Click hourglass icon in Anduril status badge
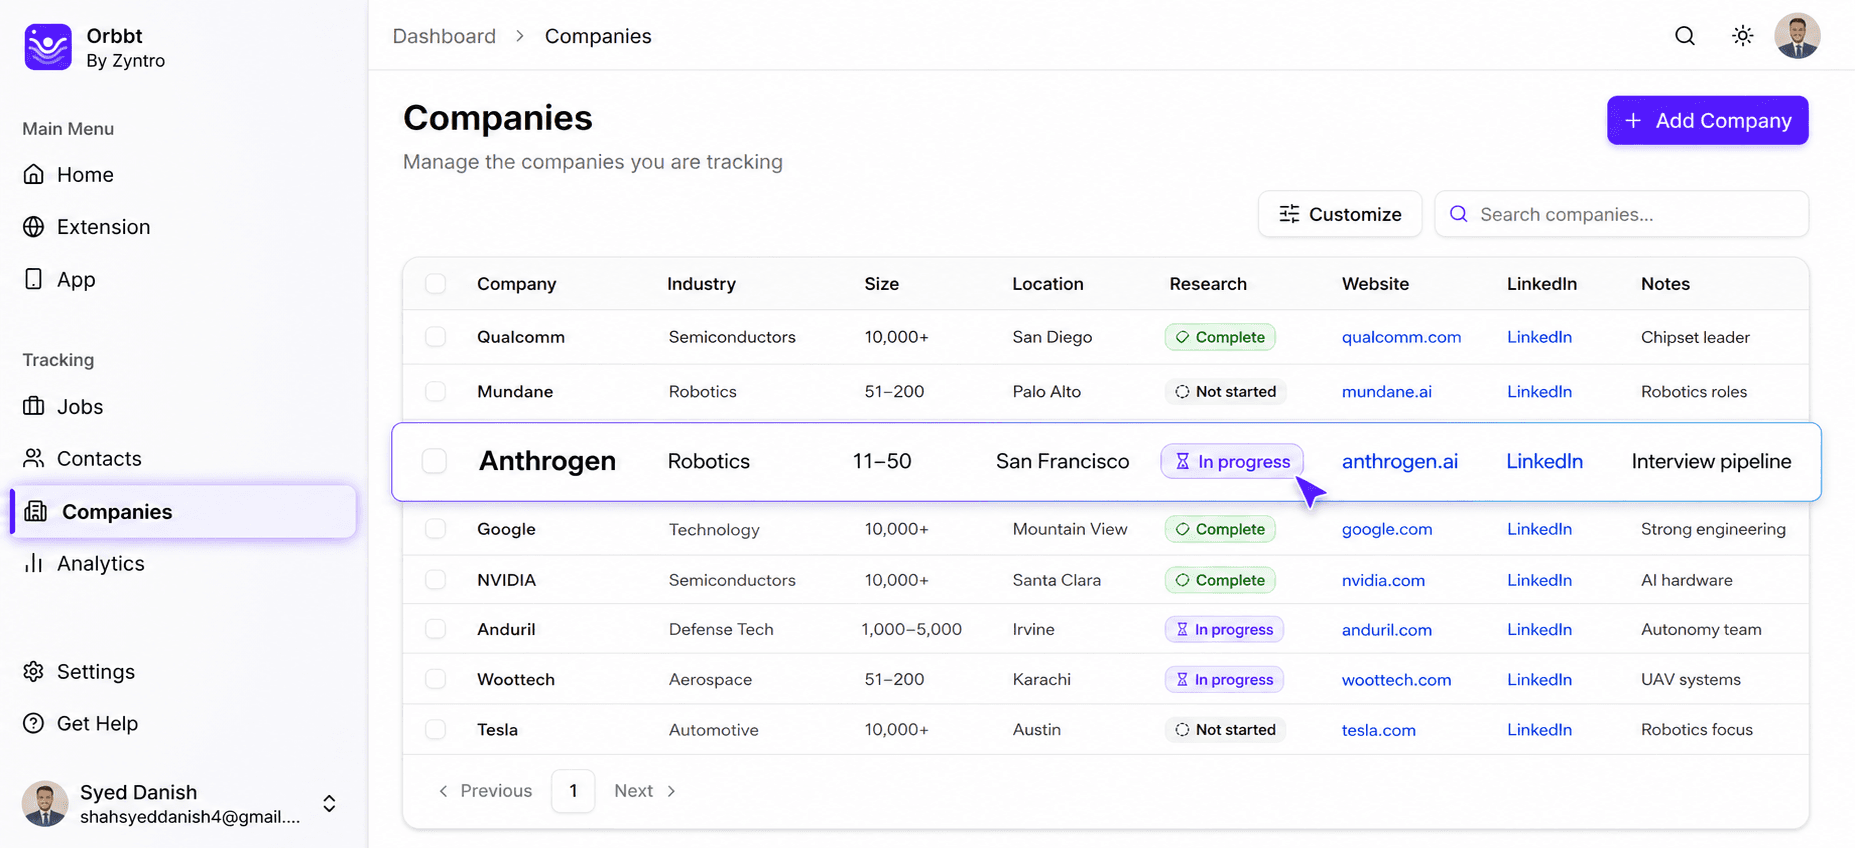 [x=1182, y=629]
